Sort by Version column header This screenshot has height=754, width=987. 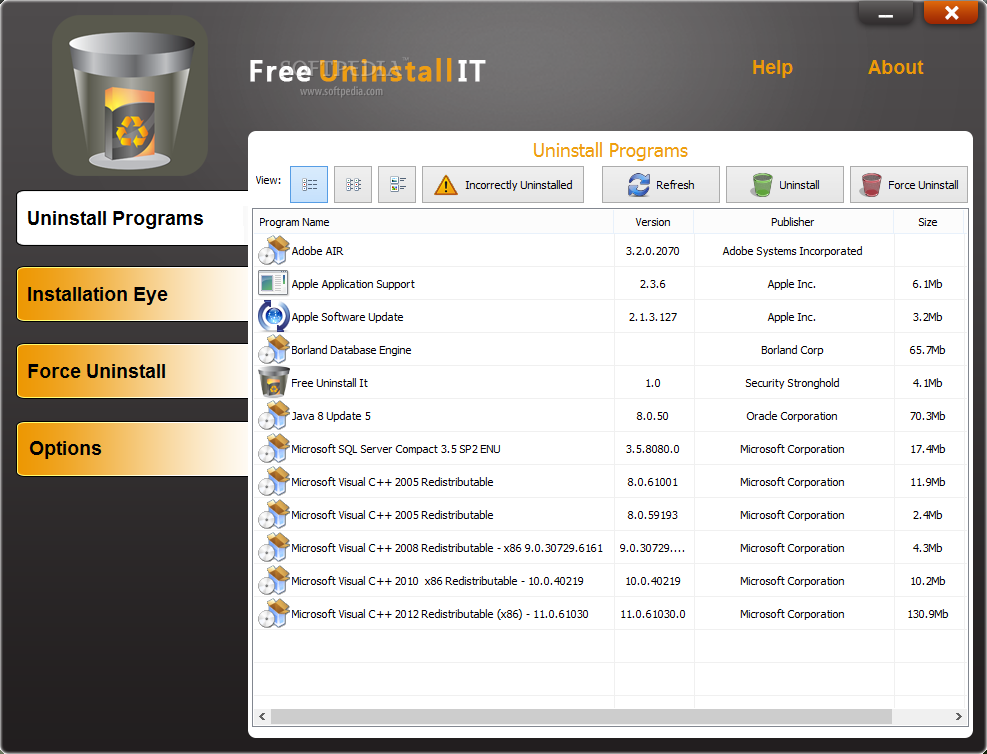(653, 222)
